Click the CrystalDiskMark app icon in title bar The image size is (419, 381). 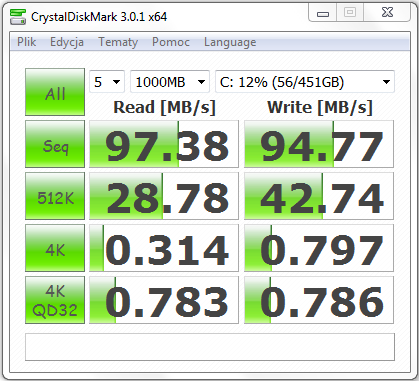pyautogui.click(x=18, y=16)
